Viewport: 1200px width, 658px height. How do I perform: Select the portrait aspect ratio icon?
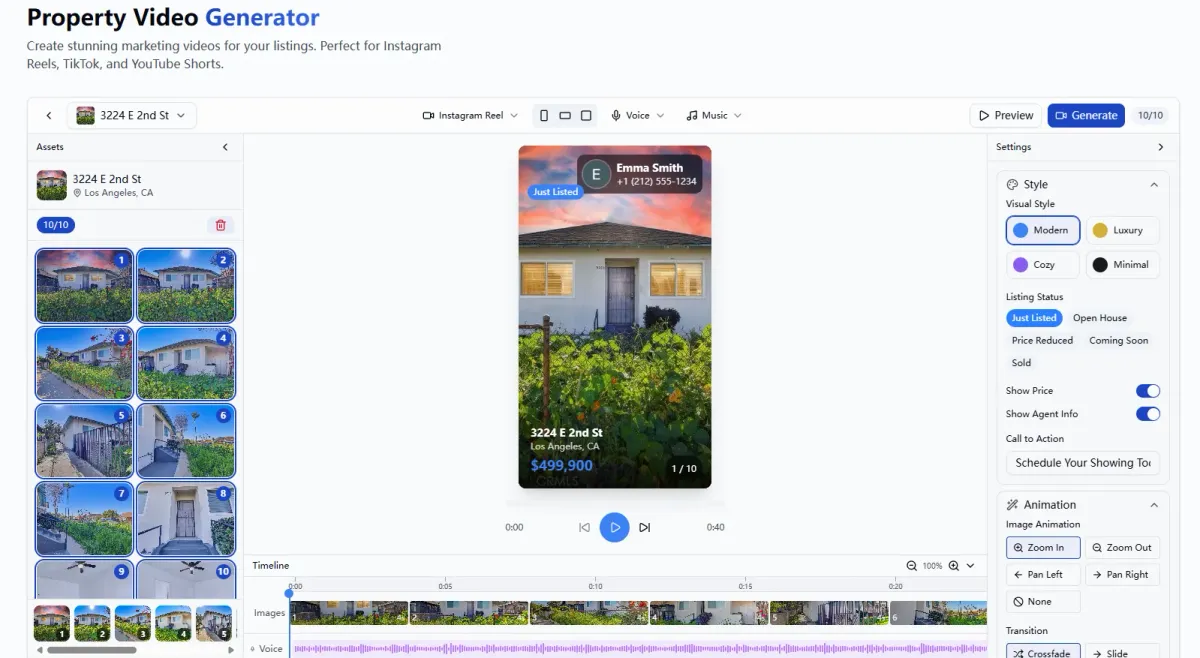coord(544,116)
